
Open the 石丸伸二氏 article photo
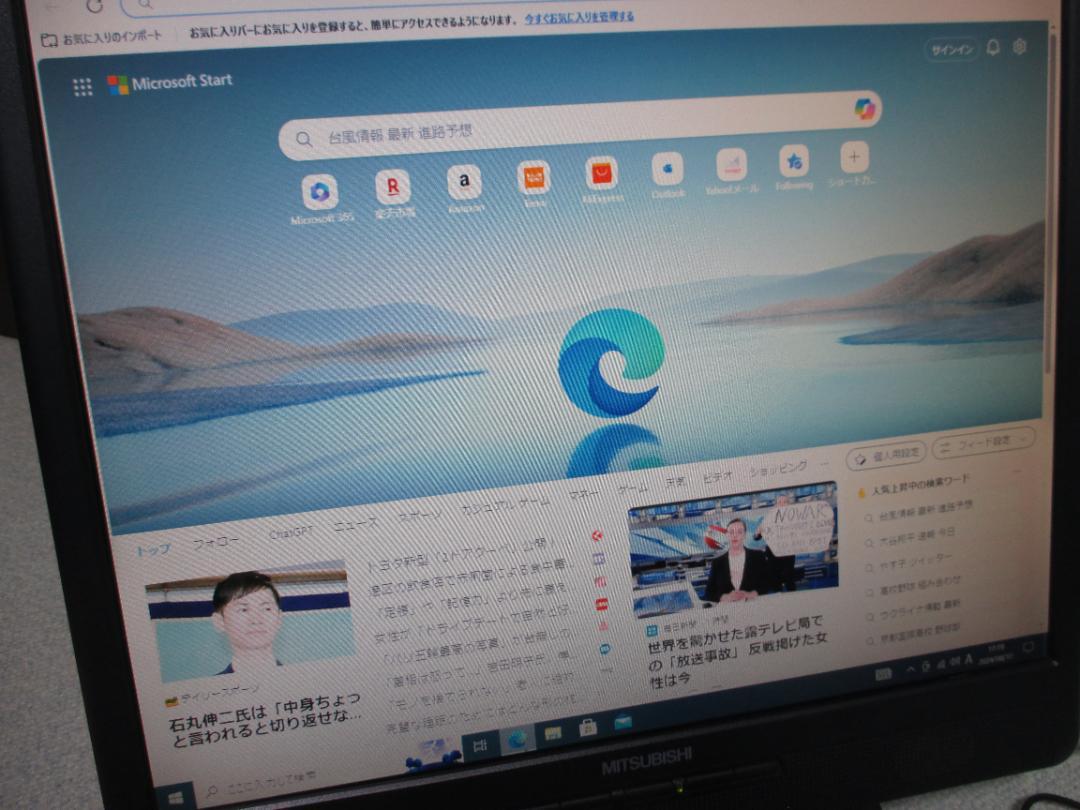pyautogui.click(x=250, y=621)
